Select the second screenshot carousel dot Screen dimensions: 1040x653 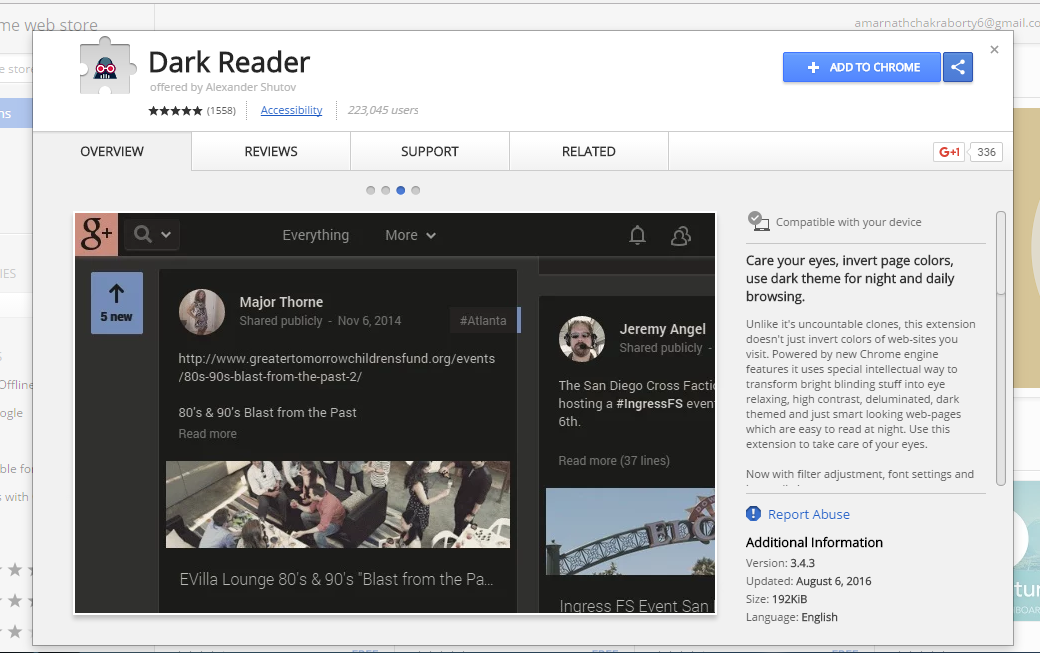pyautogui.click(x=385, y=190)
